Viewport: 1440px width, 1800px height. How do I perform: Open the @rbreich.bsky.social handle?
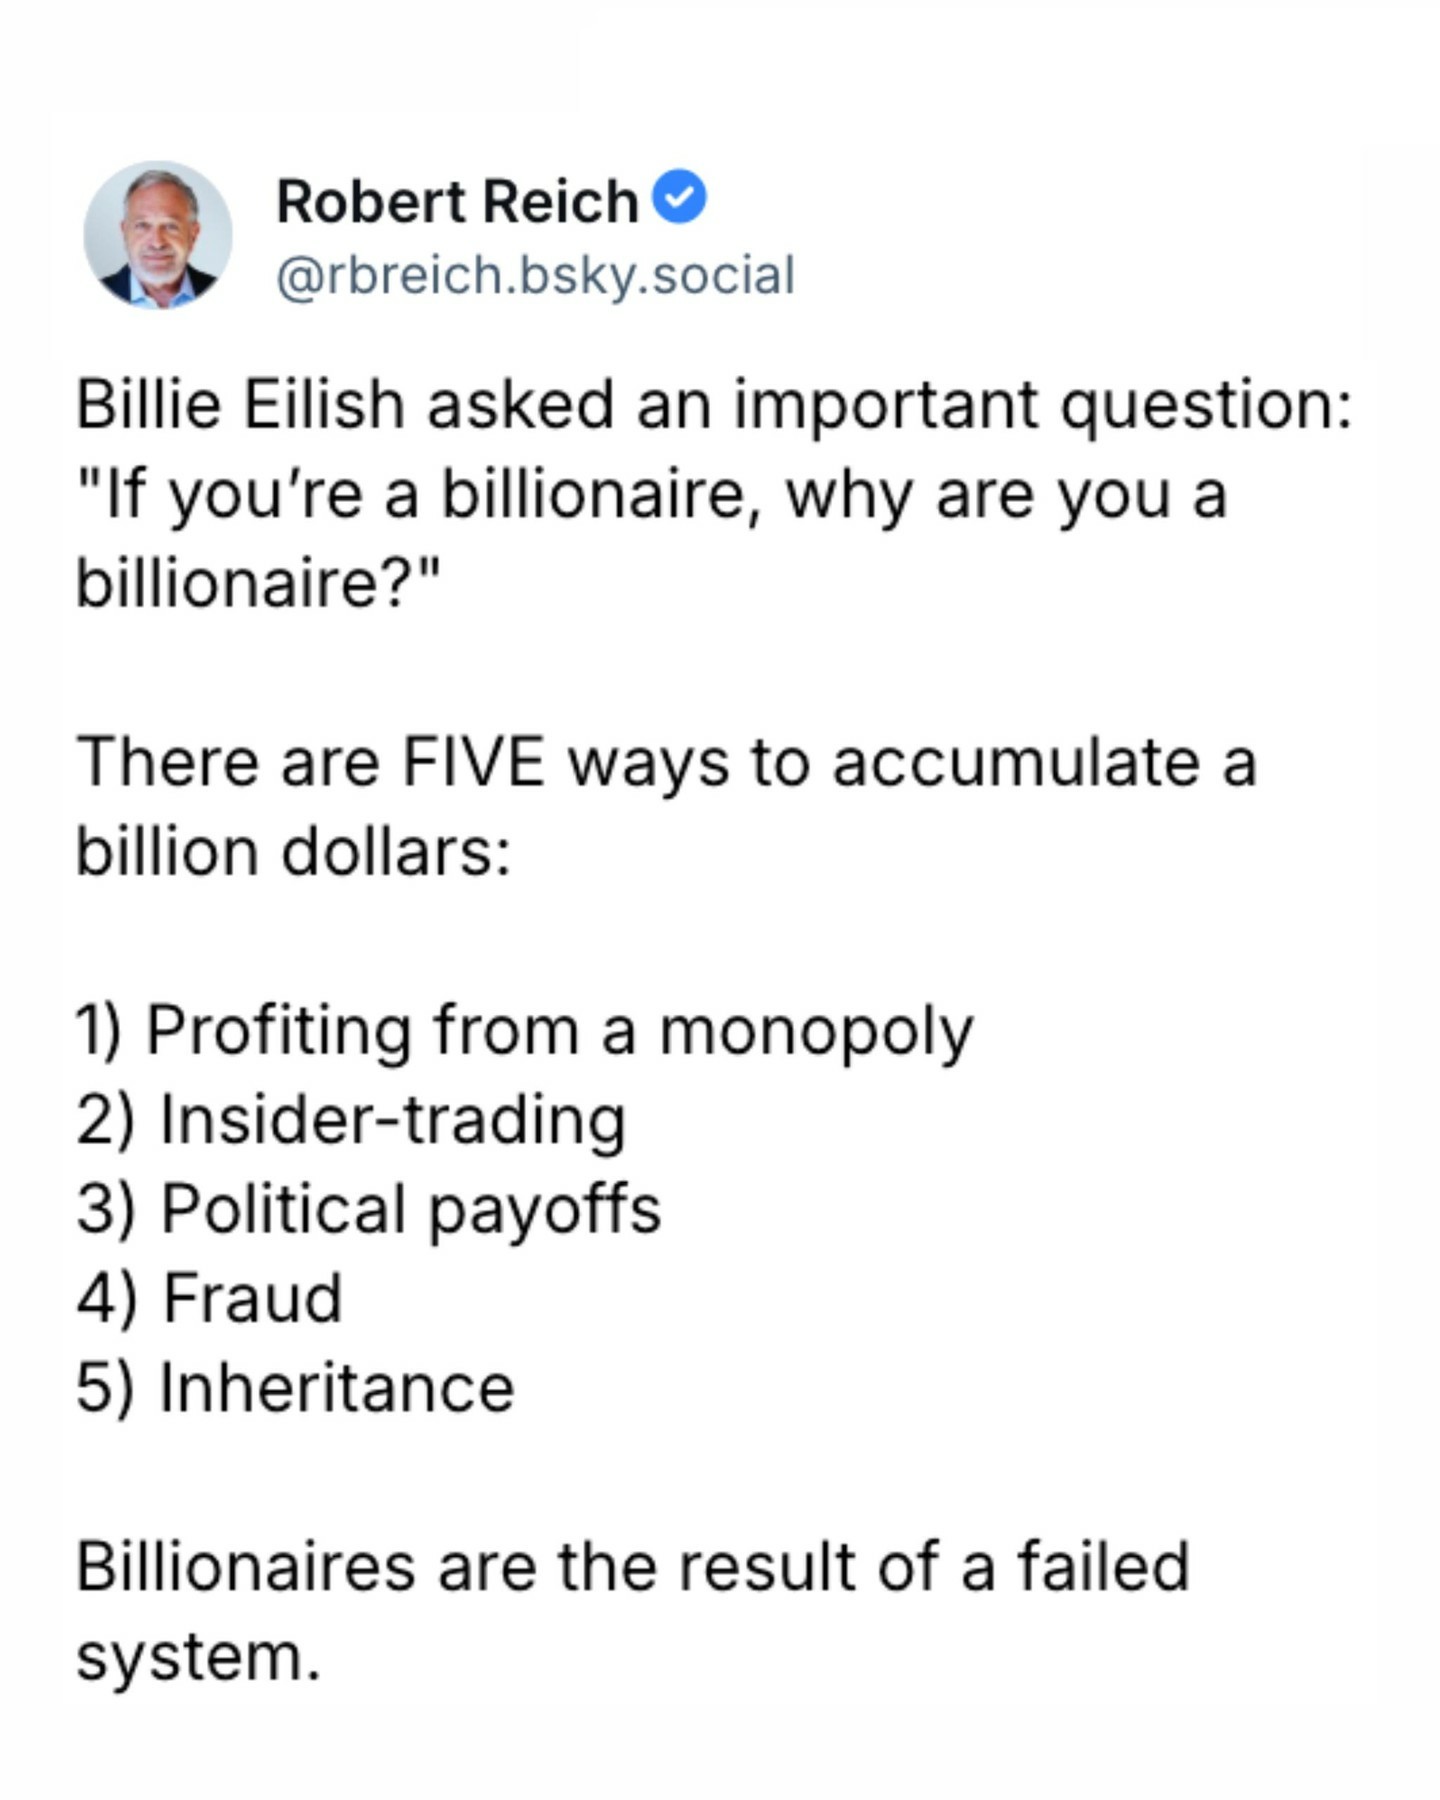pyautogui.click(x=535, y=276)
